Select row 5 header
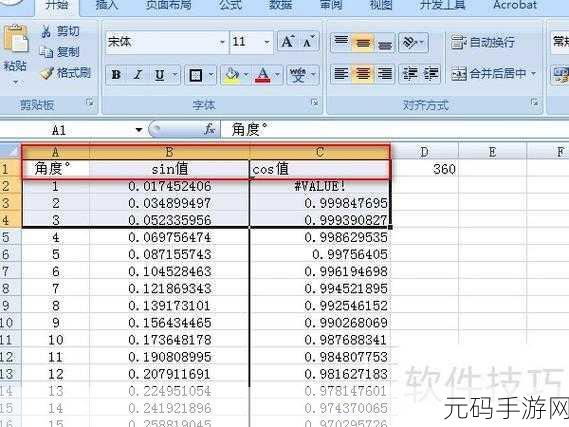Screen dimensions: 569x427 pos(10,238)
